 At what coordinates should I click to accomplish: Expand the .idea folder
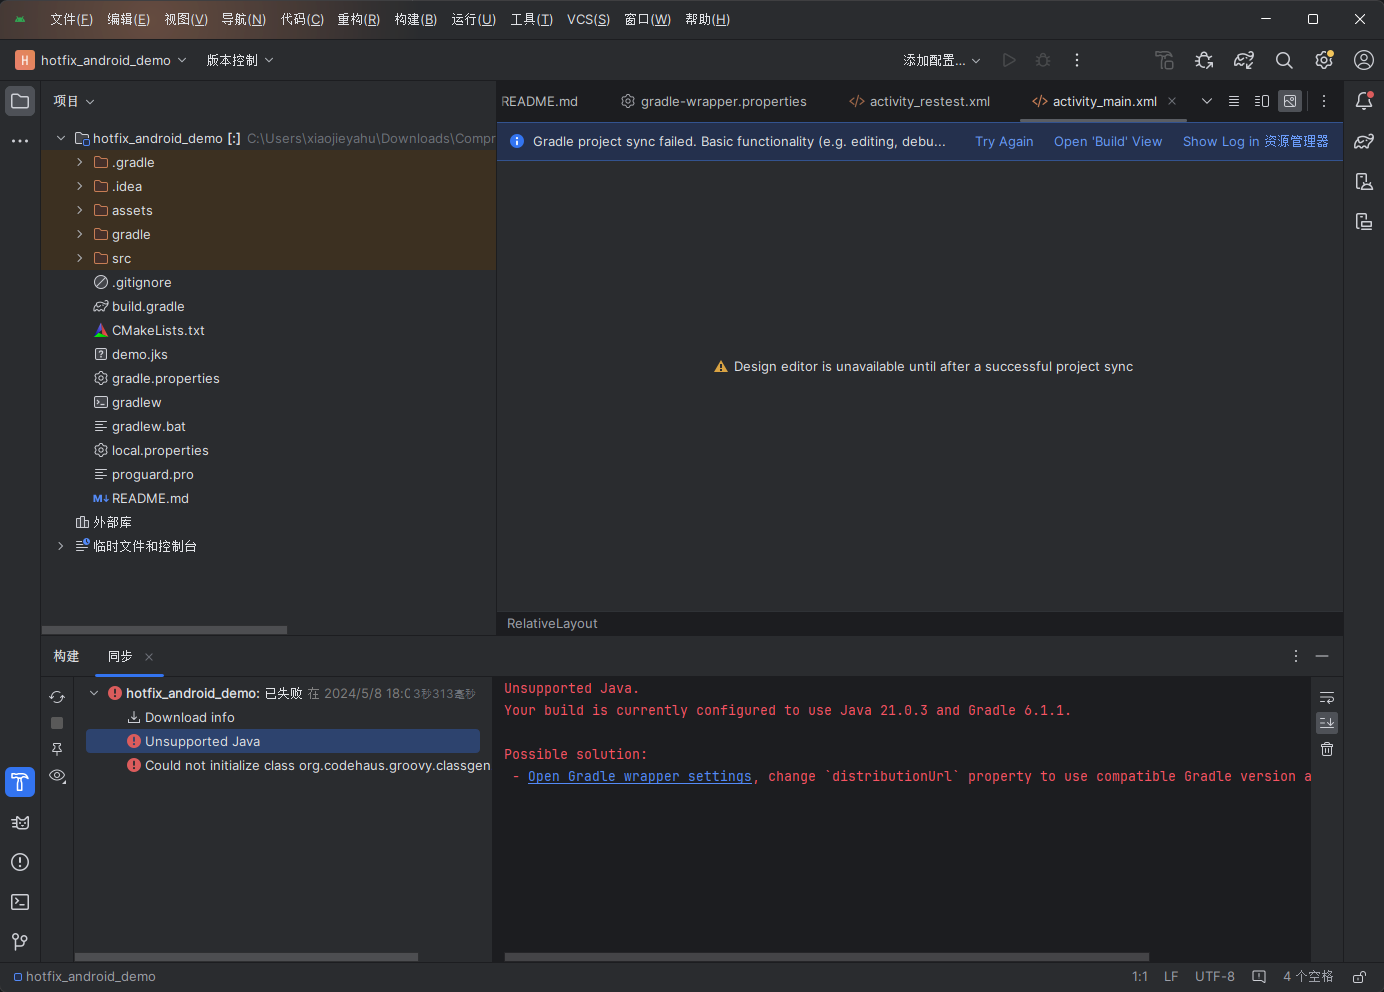coord(80,186)
